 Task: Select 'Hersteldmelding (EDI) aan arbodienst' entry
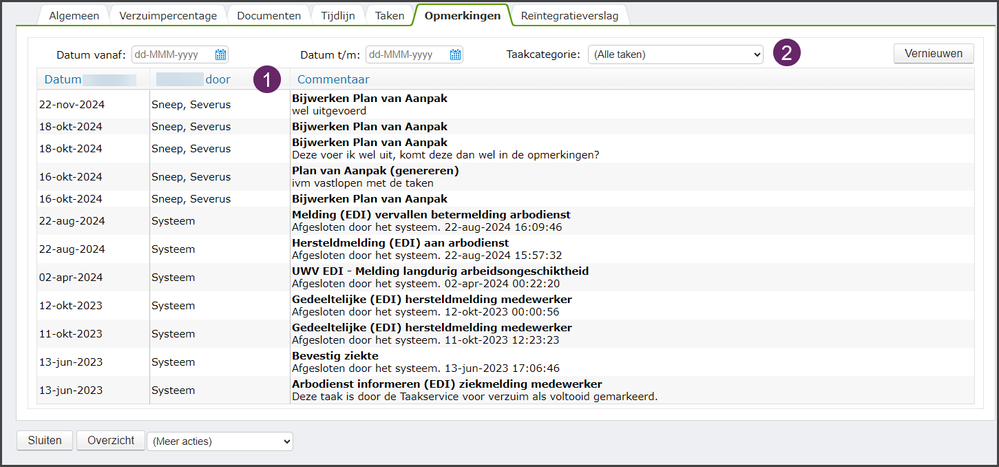coord(400,243)
